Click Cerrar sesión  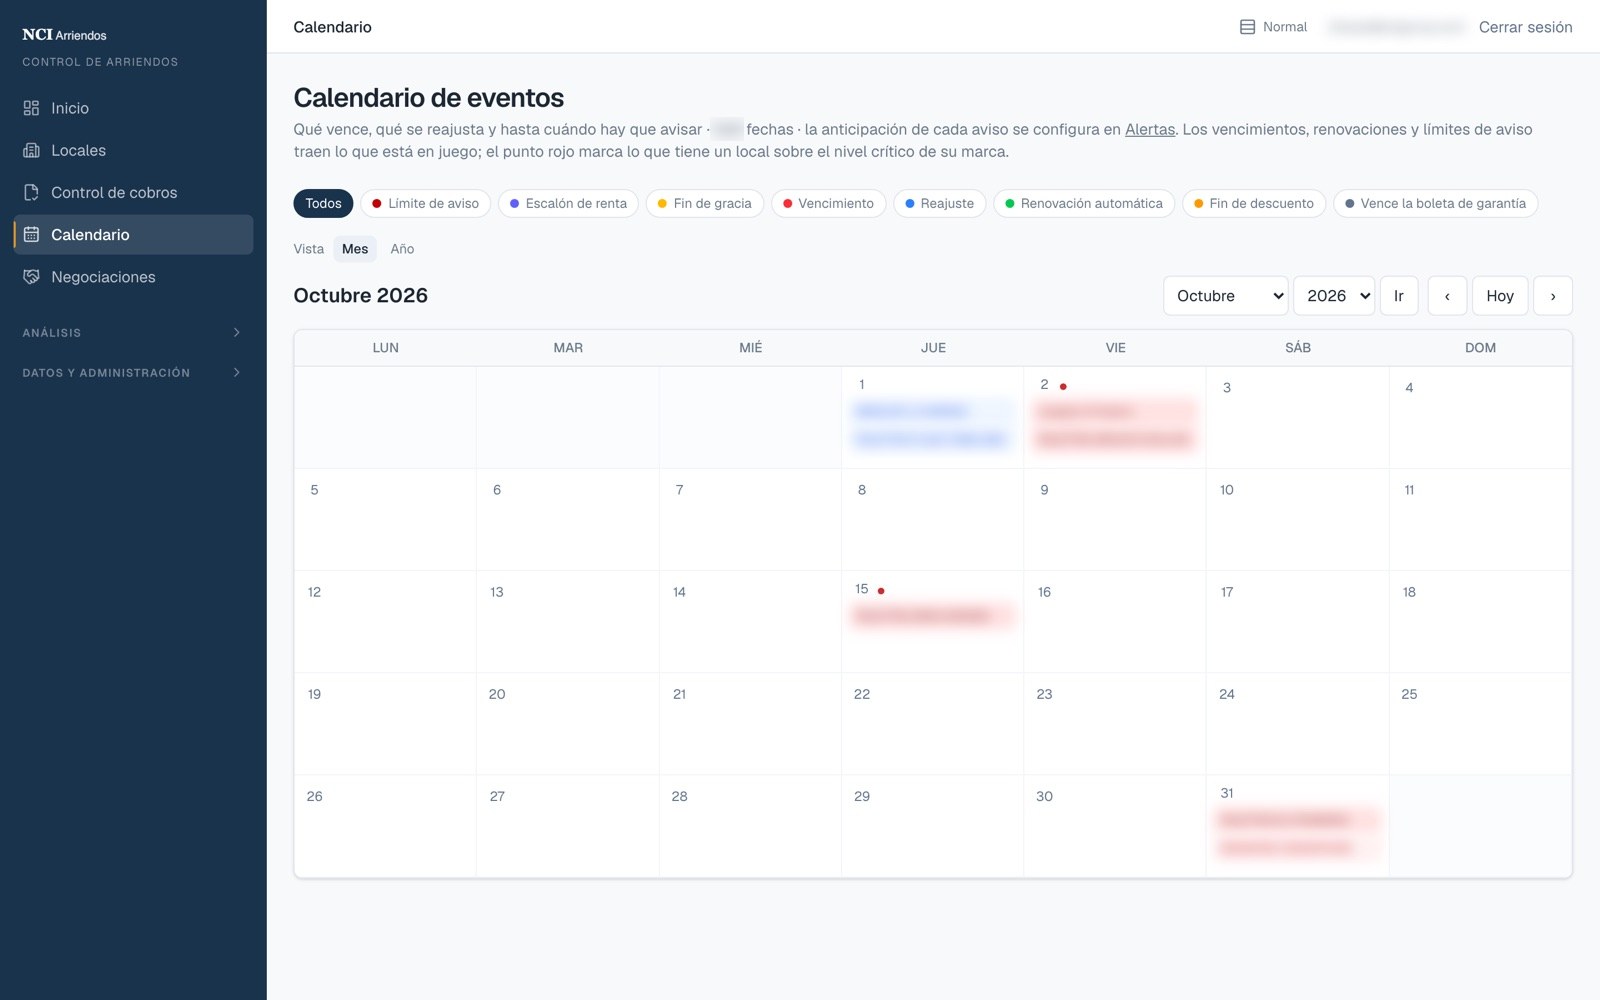1525,27
